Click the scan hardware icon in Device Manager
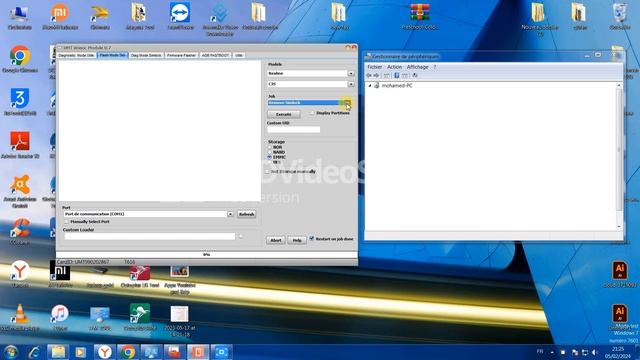 (x=415, y=76)
